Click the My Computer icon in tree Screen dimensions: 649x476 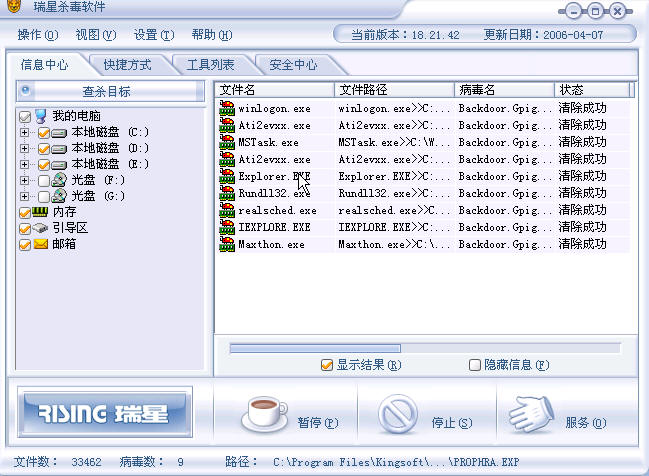point(41,116)
